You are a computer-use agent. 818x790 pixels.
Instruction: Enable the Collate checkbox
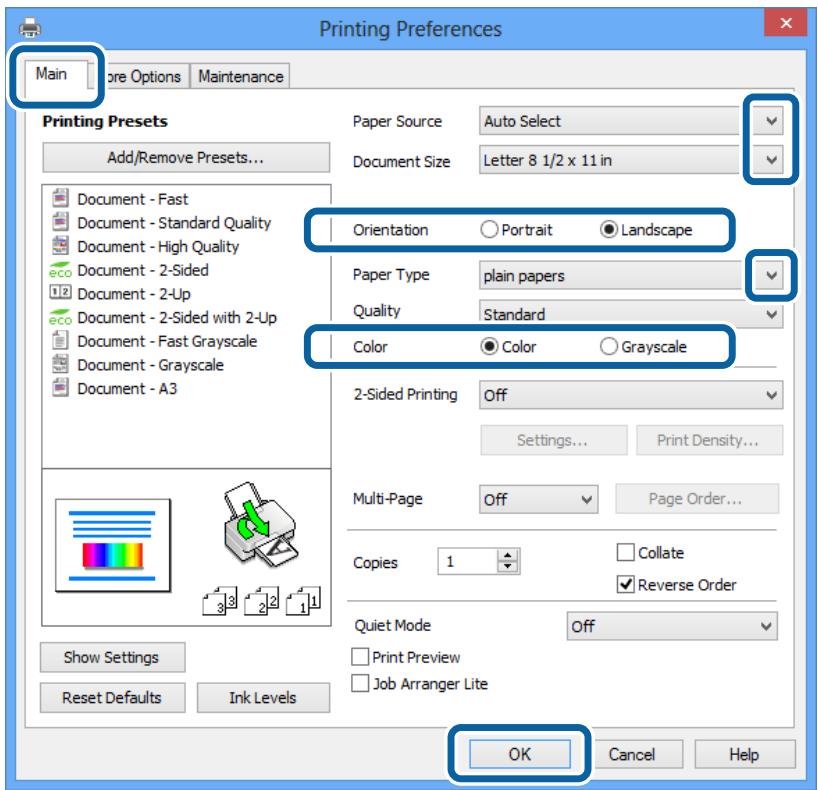tap(625, 552)
